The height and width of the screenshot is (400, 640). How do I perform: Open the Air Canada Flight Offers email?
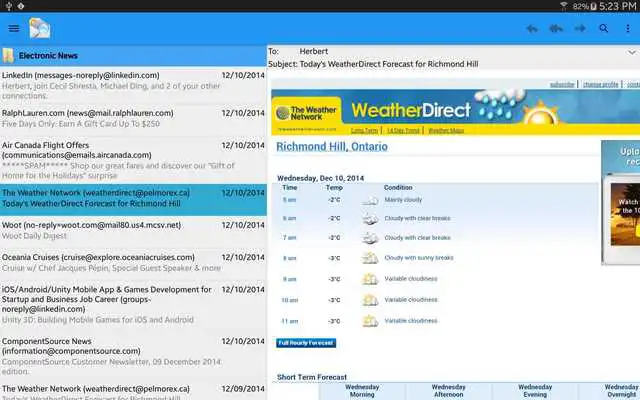click(x=133, y=160)
